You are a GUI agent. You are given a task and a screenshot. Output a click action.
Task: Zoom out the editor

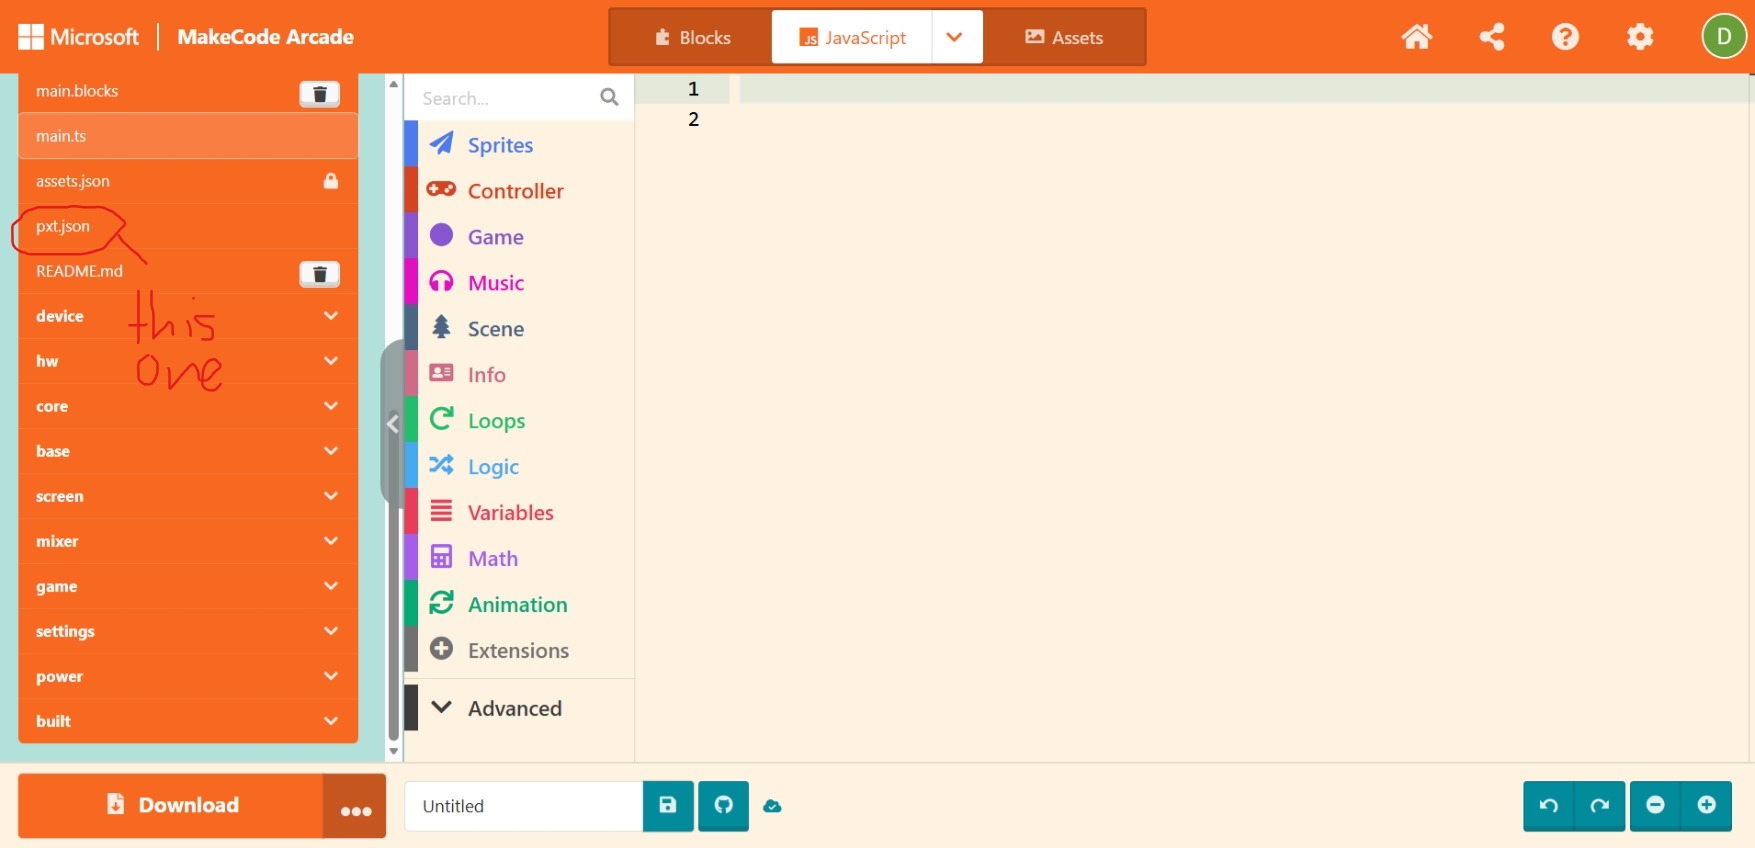[1656, 806]
